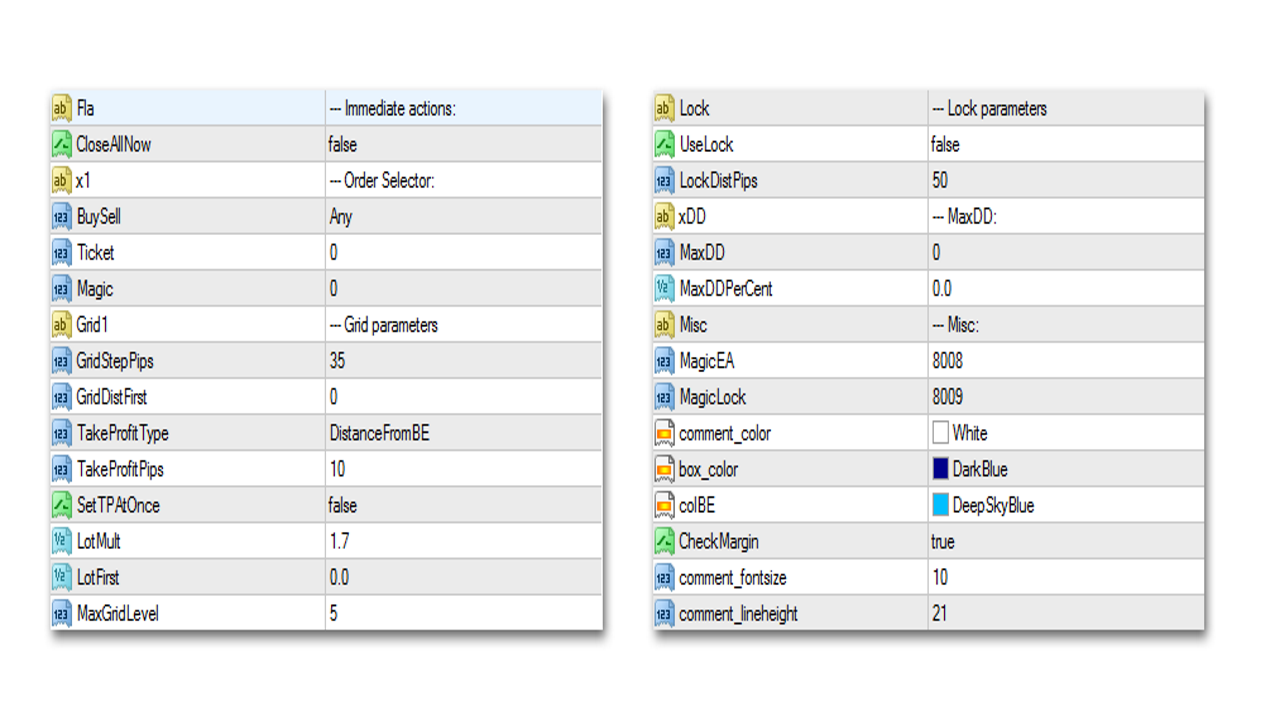This screenshot has width=1280, height=720.
Task: Click the color-type icon beside box_color
Action: point(664,469)
